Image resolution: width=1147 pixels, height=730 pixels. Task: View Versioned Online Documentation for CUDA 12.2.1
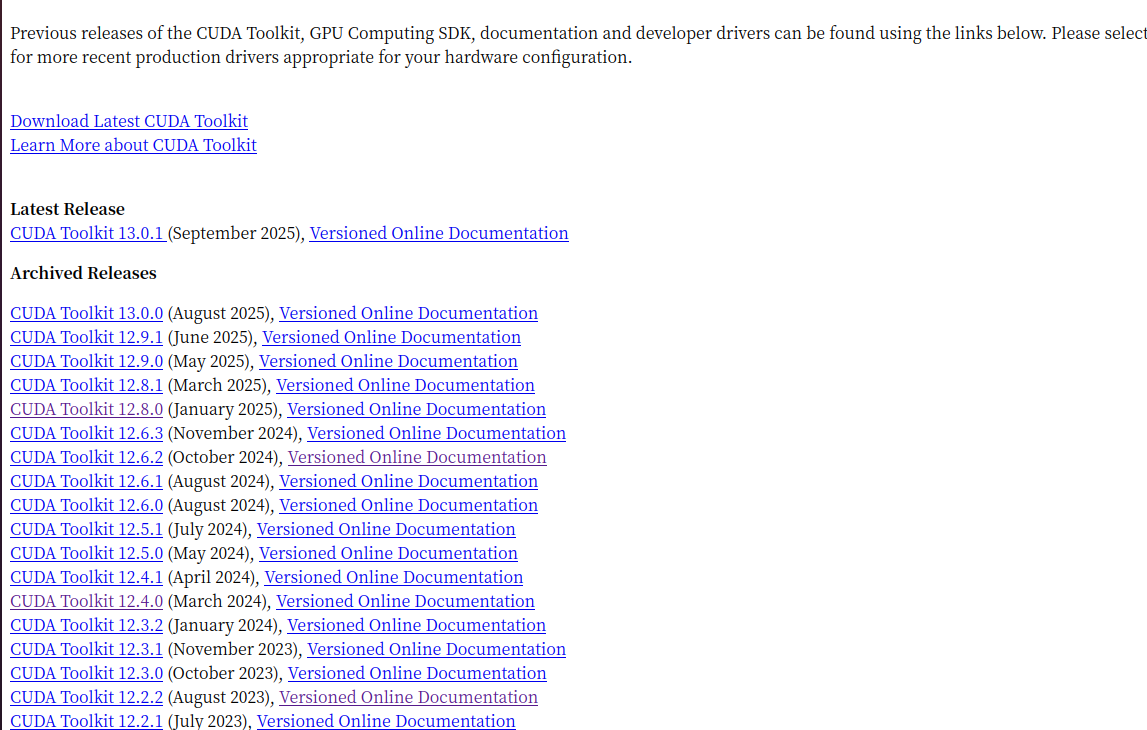click(386, 721)
